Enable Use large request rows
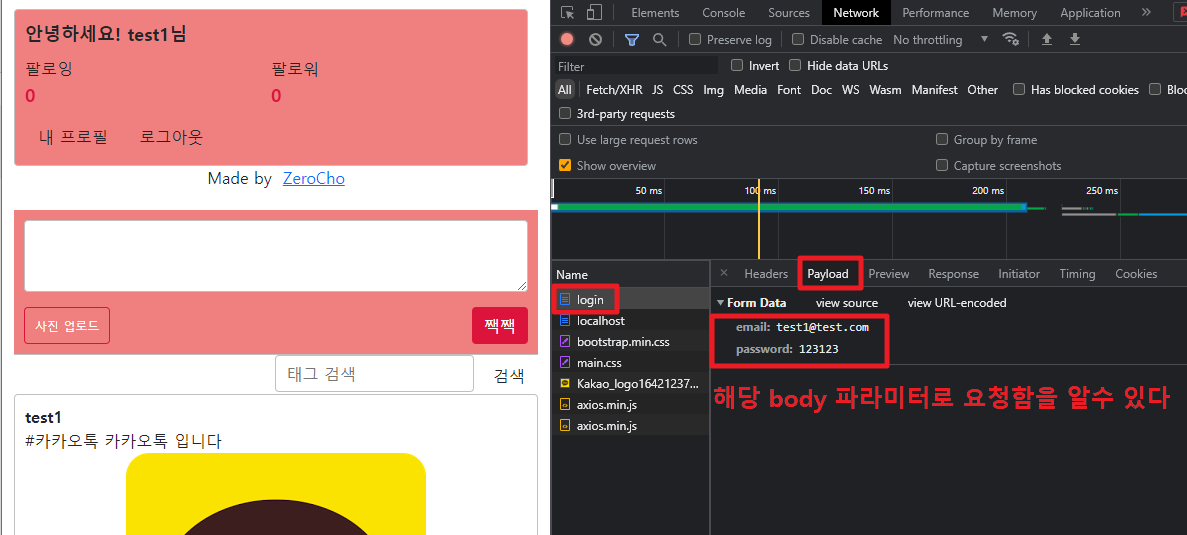The width and height of the screenshot is (1187, 535). 565,139
